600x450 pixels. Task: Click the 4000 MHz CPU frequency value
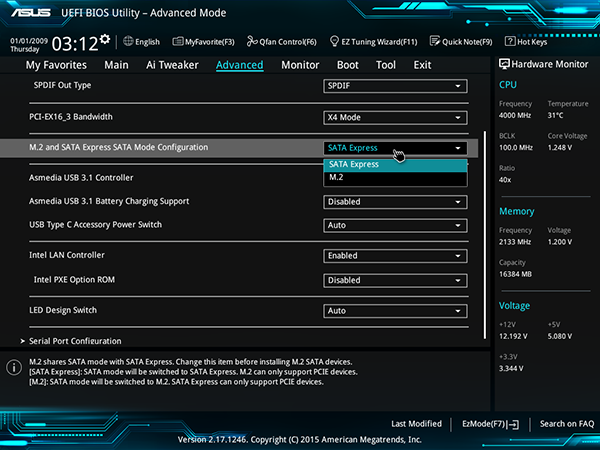coord(515,115)
